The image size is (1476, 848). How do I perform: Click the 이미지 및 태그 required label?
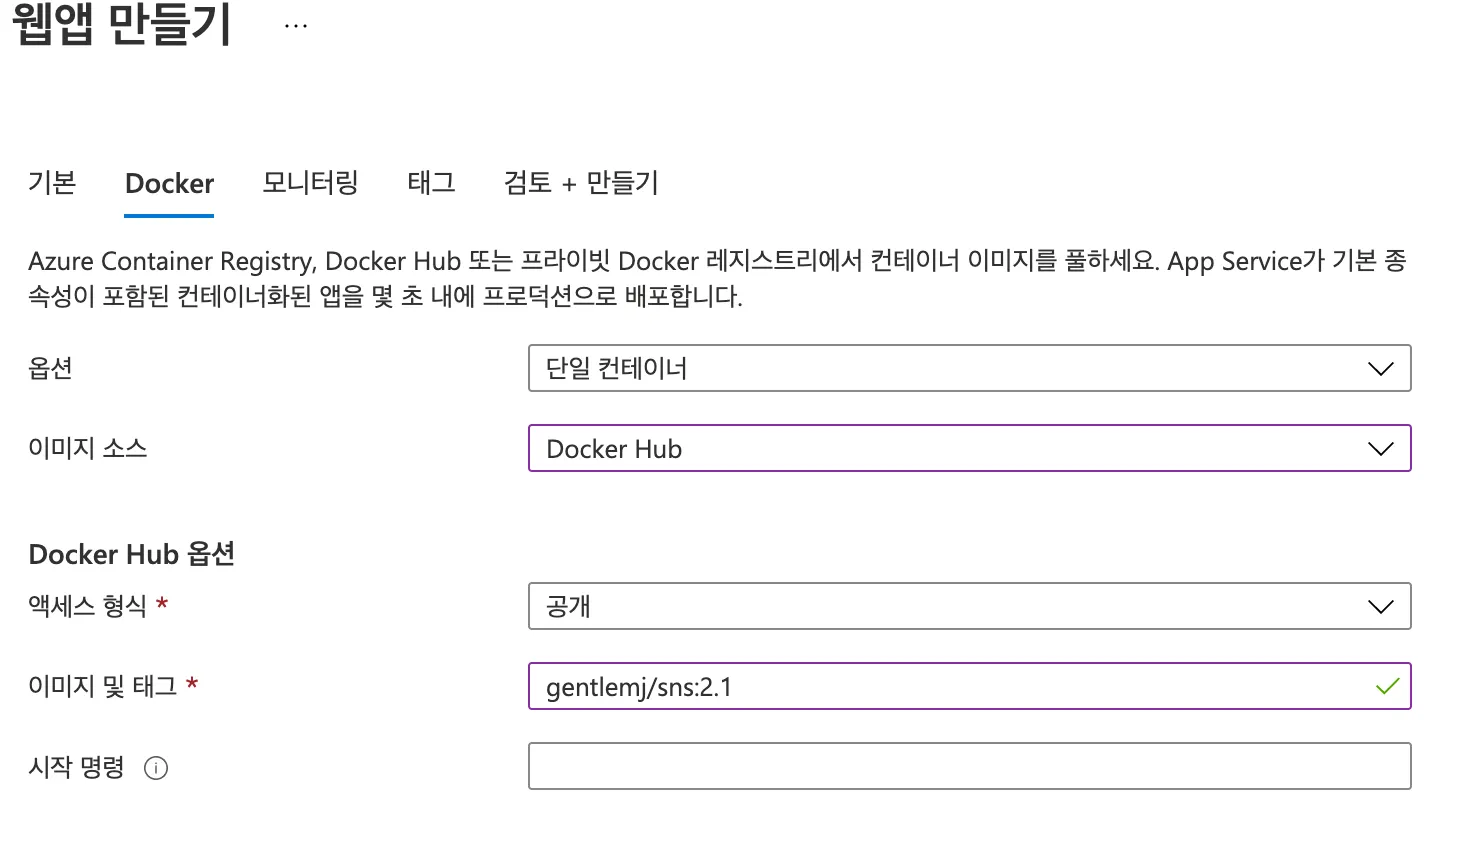point(102,686)
